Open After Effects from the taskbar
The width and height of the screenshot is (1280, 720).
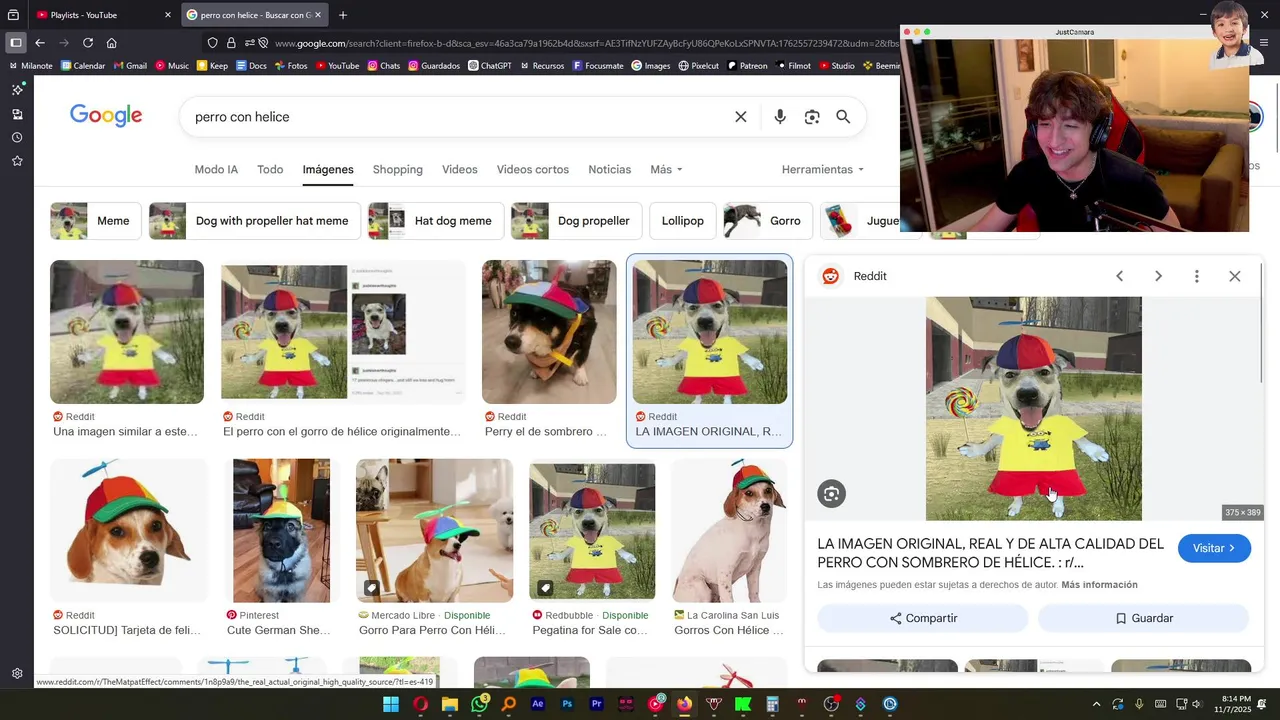point(538,704)
